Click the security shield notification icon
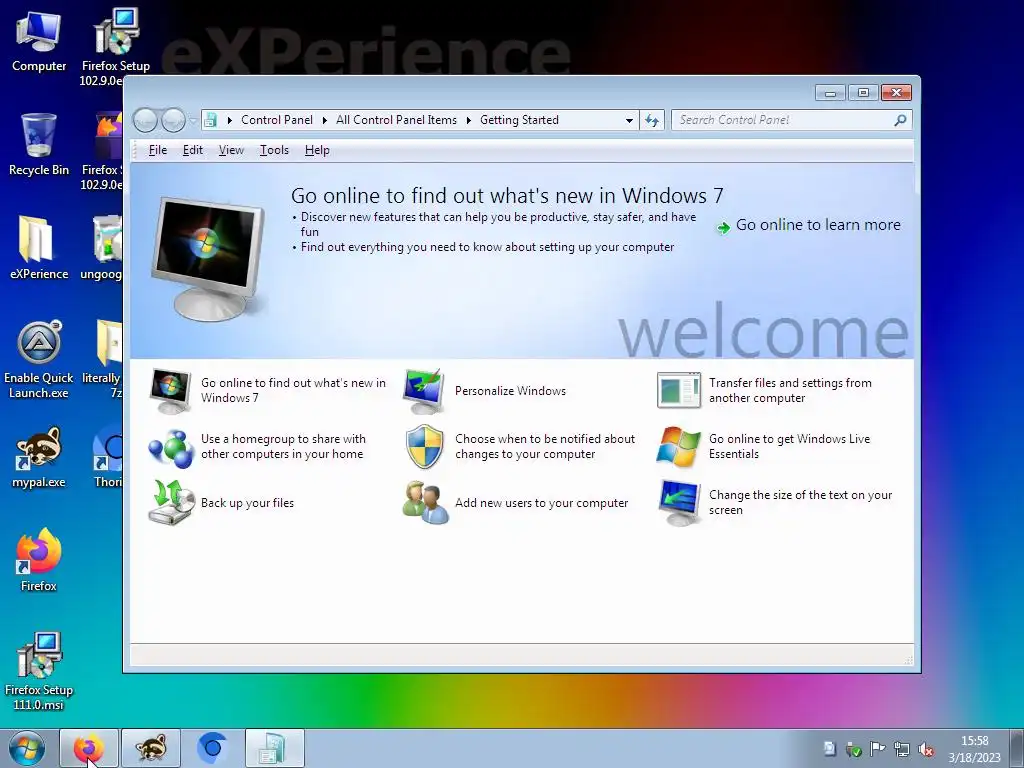Screen dimensions: 1024x768 [424, 447]
